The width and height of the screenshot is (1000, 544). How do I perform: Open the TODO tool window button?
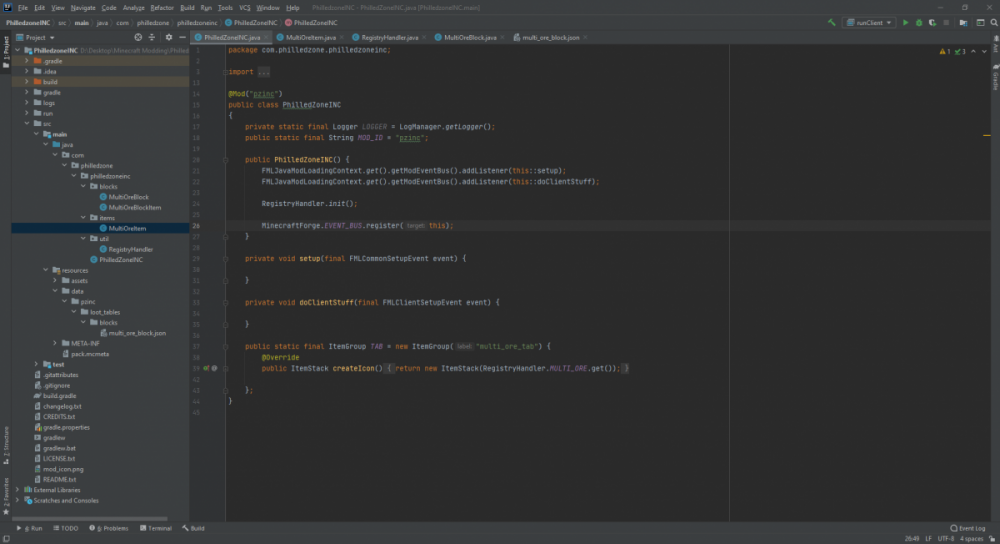[x=66, y=529]
